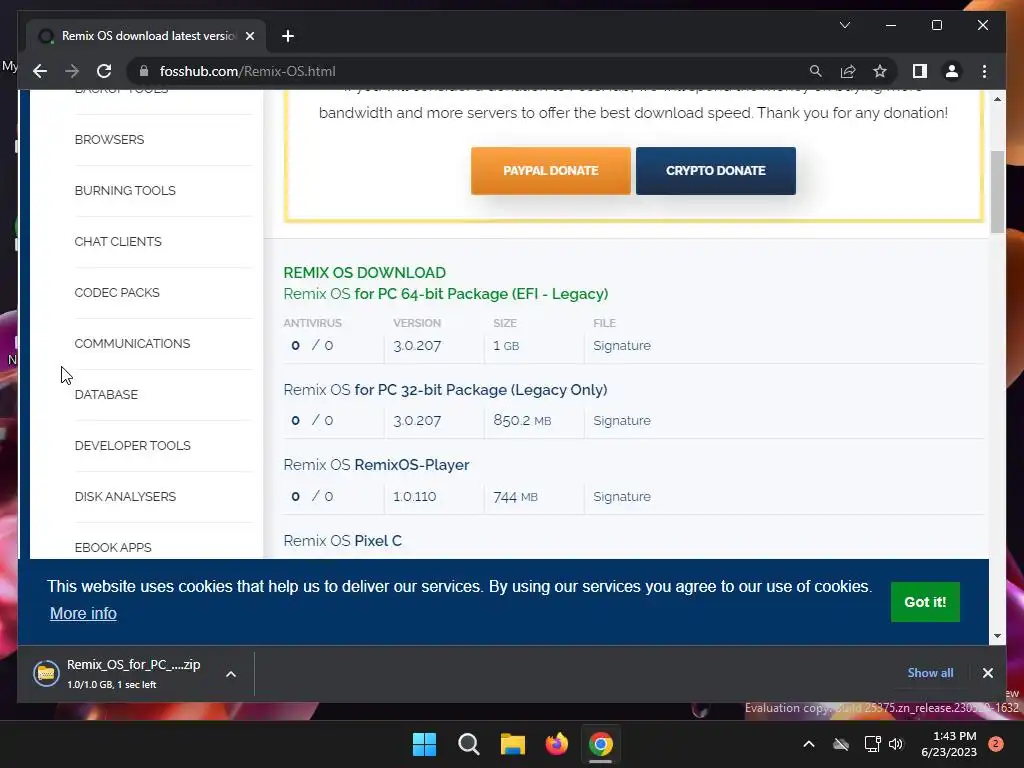The height and width of the screenshot is (768, 1024).
Task: Click the scrollbar down arrow
Action: pyautogui.click(x=997, y=635)
